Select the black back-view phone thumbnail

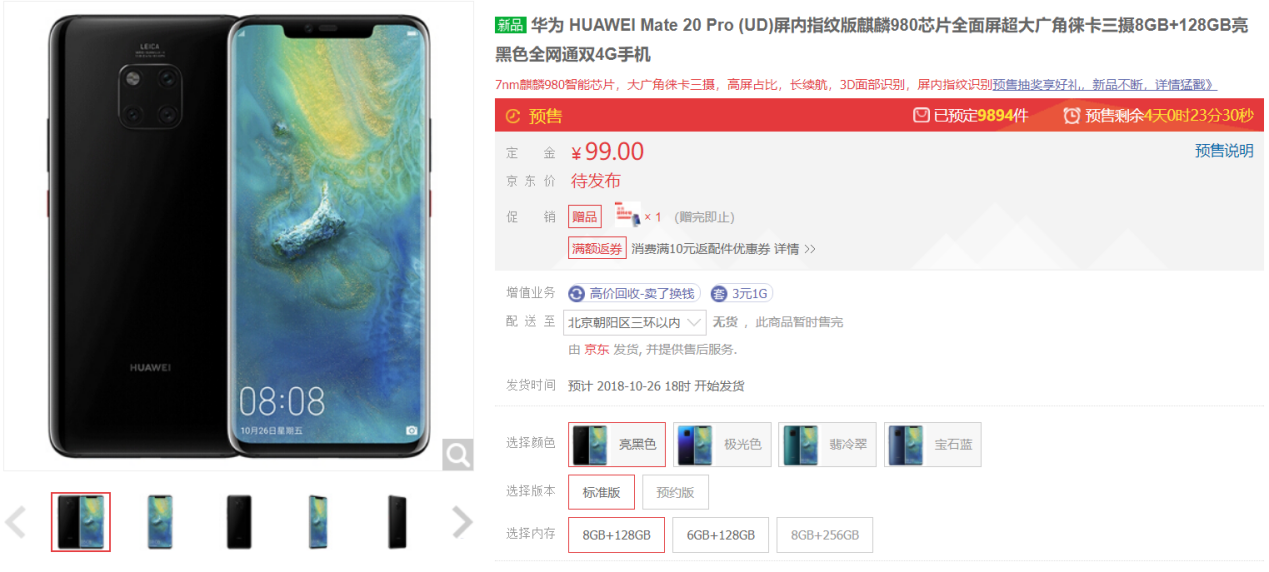coord(239,522)
